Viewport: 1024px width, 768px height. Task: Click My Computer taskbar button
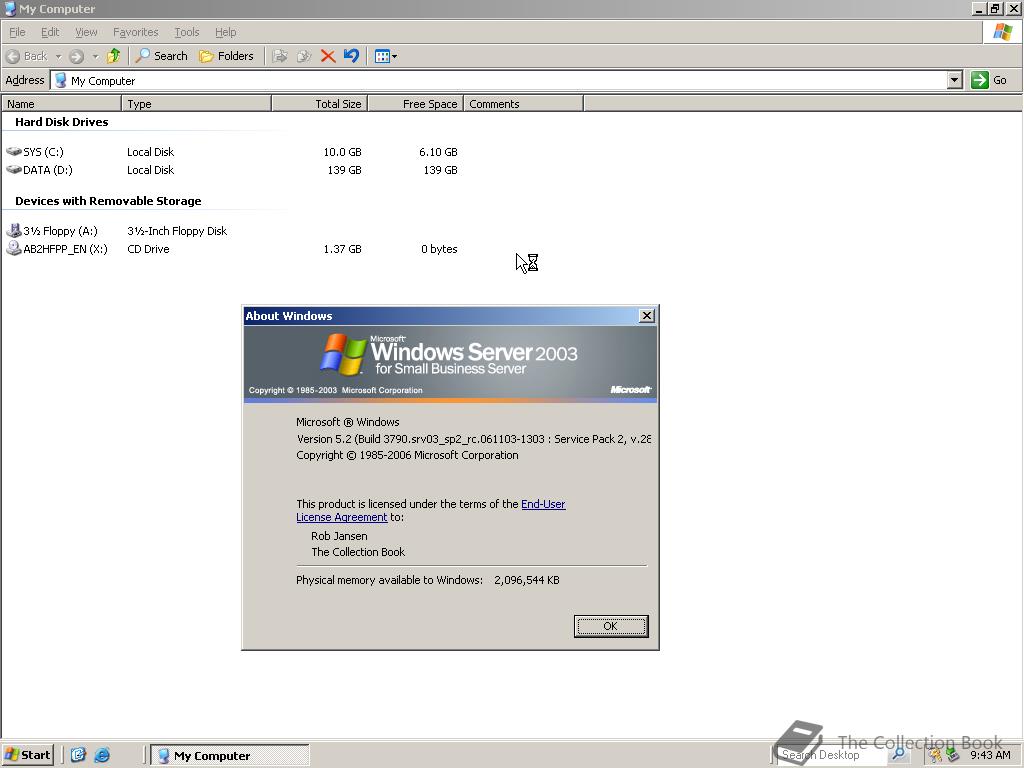pos(230,756)
